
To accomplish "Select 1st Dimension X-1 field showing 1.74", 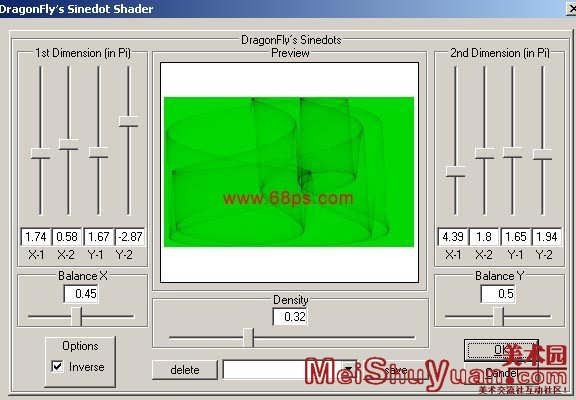I will coord(36,237).
